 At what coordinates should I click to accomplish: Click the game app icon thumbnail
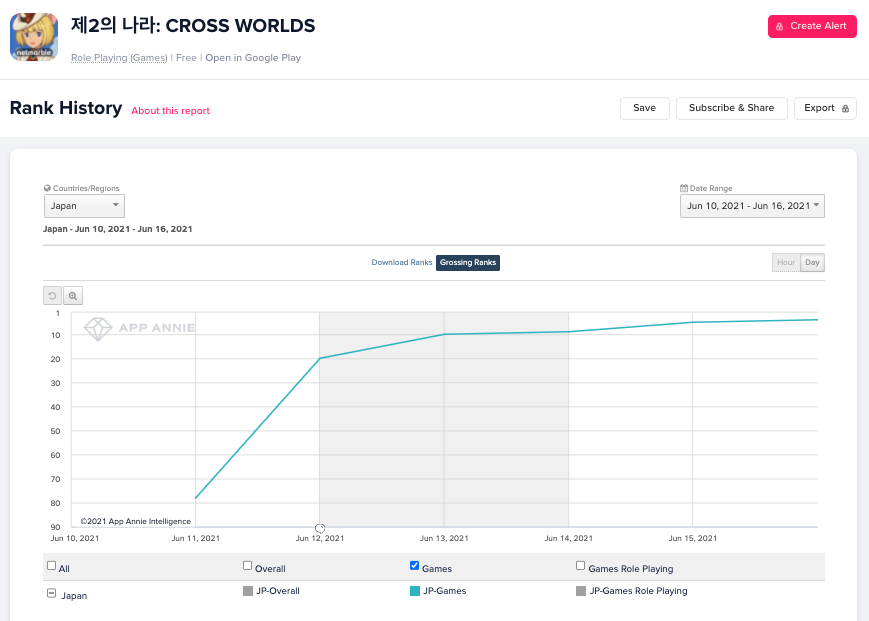coord(34,37)
